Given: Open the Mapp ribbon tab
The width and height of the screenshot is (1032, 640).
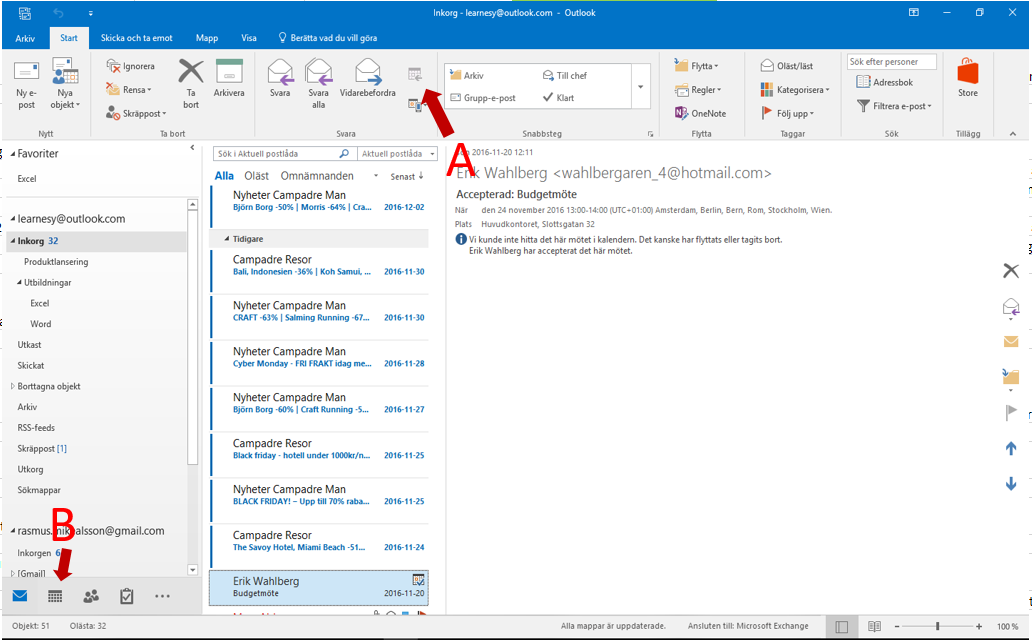Looking at the screenshot, I should [207, 38].
